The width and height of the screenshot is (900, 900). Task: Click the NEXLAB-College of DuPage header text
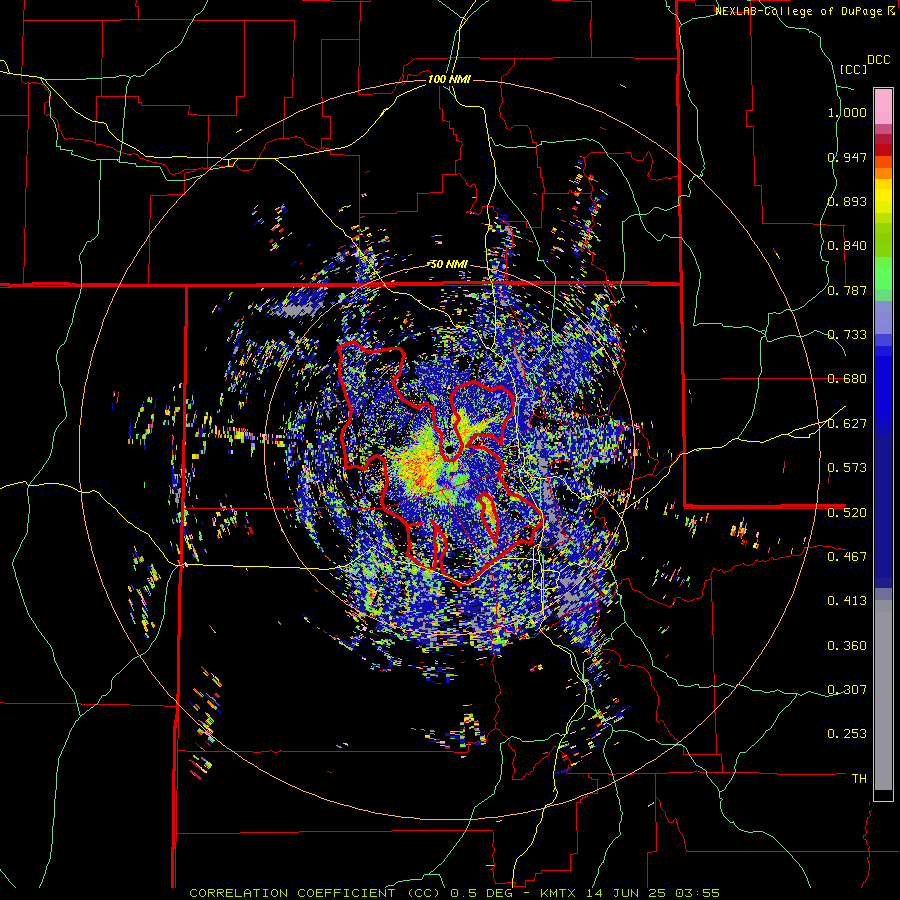[798, 11]
